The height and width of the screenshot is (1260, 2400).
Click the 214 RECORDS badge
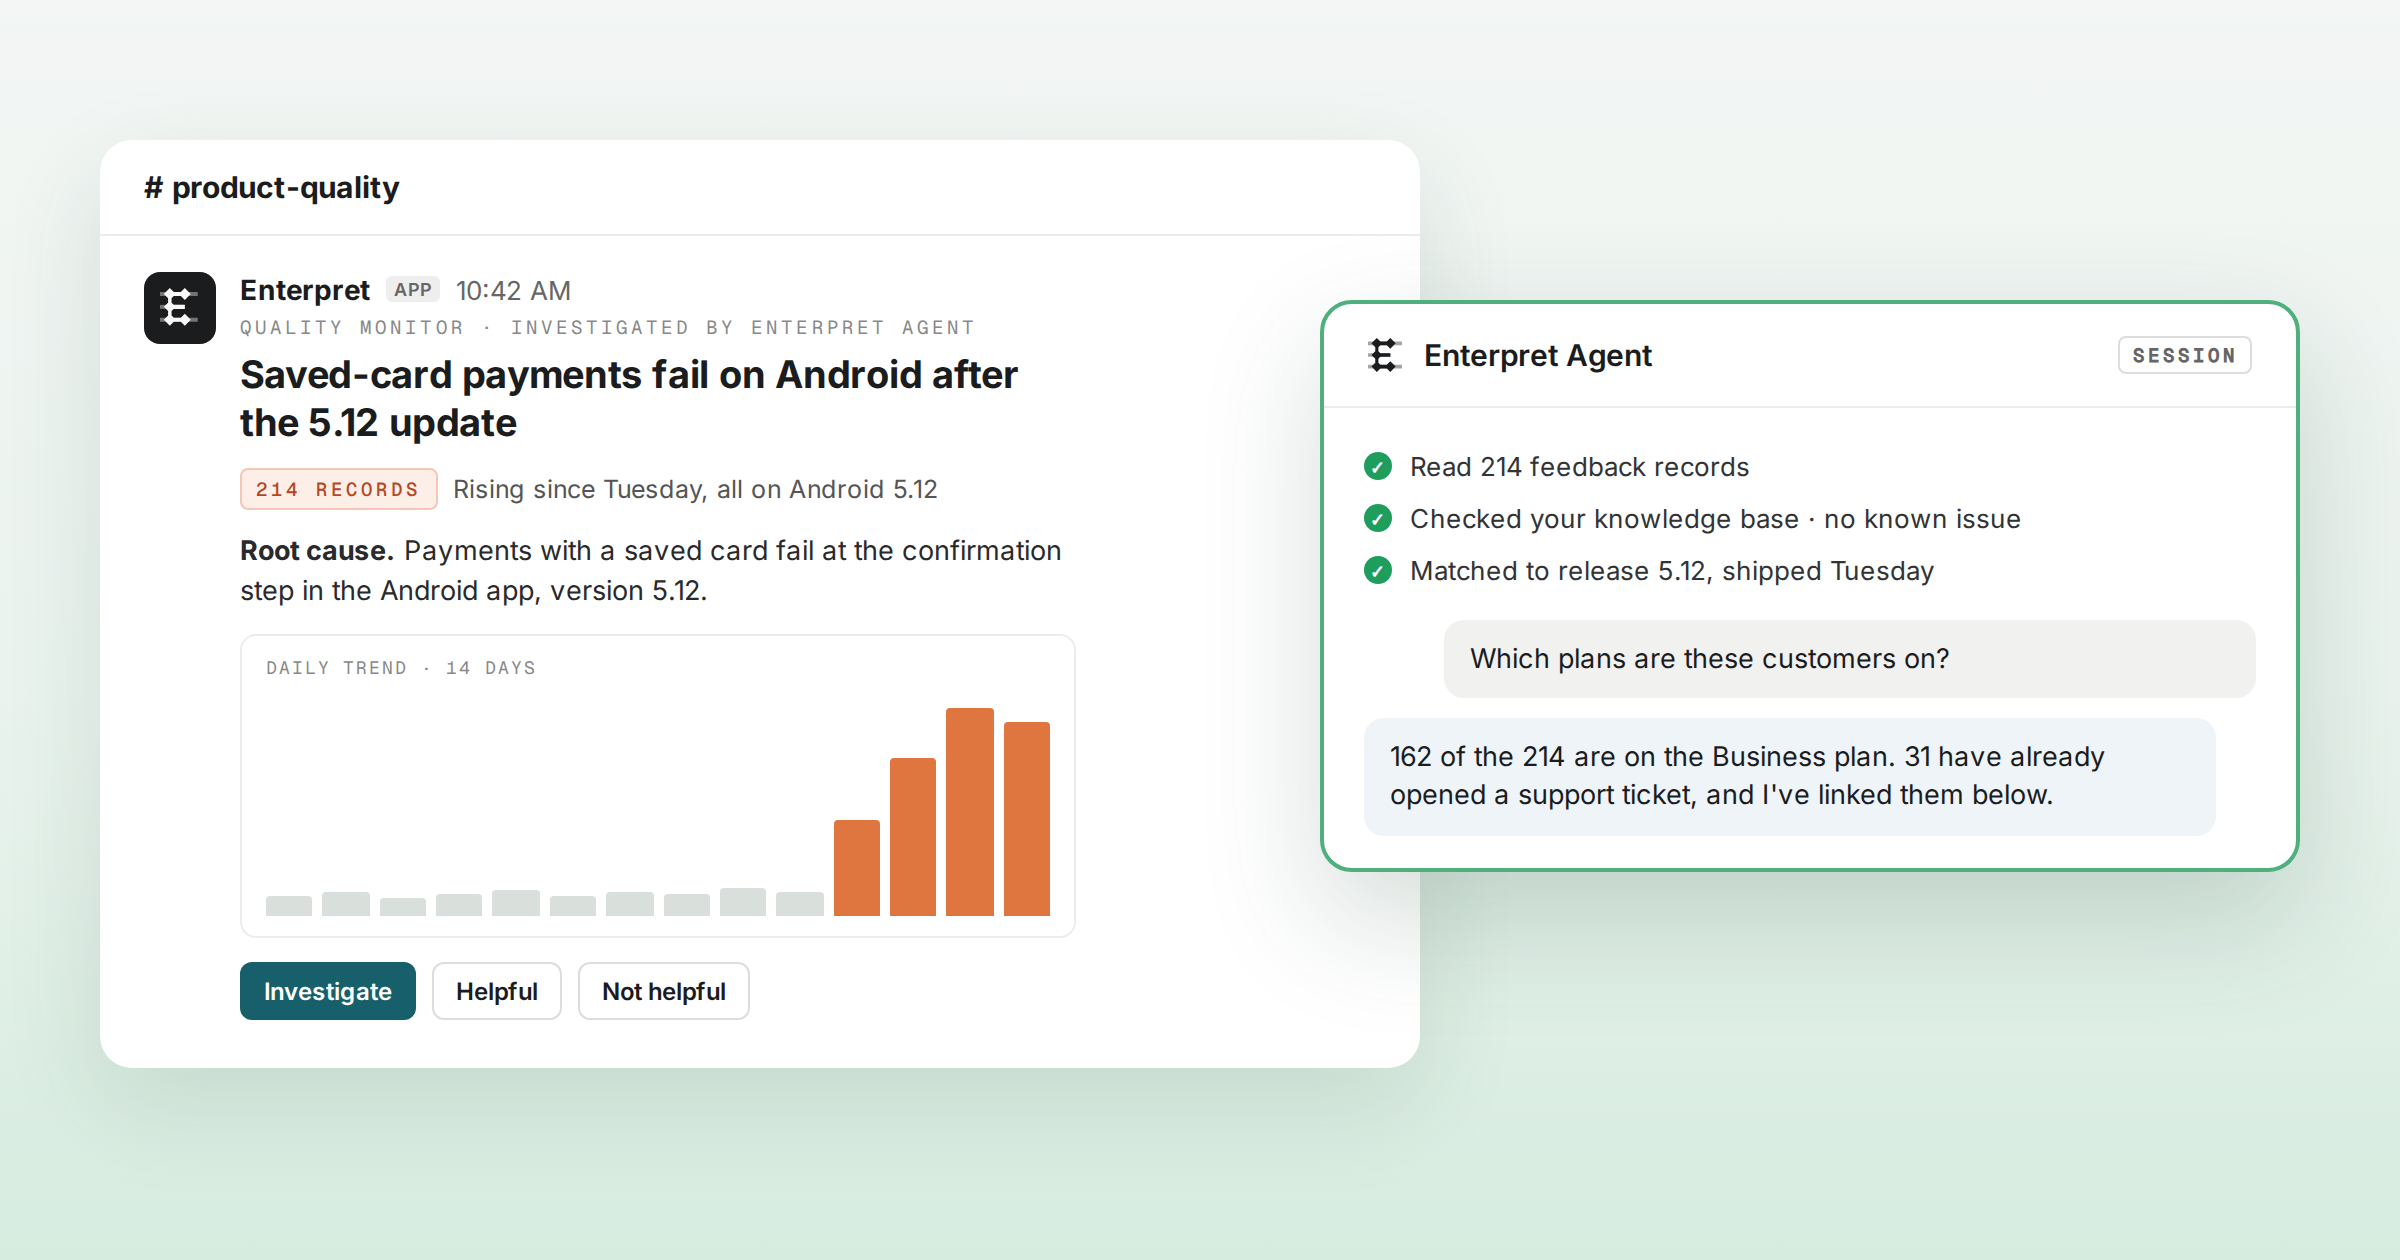point(338,489)
